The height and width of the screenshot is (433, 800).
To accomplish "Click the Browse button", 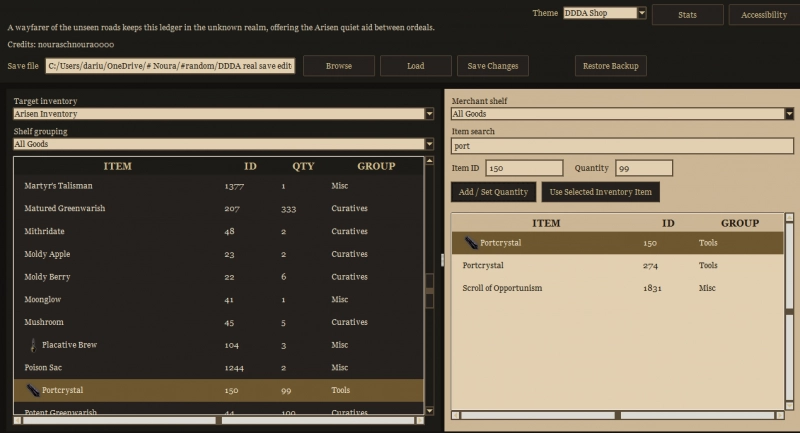I will click(339, 66).
